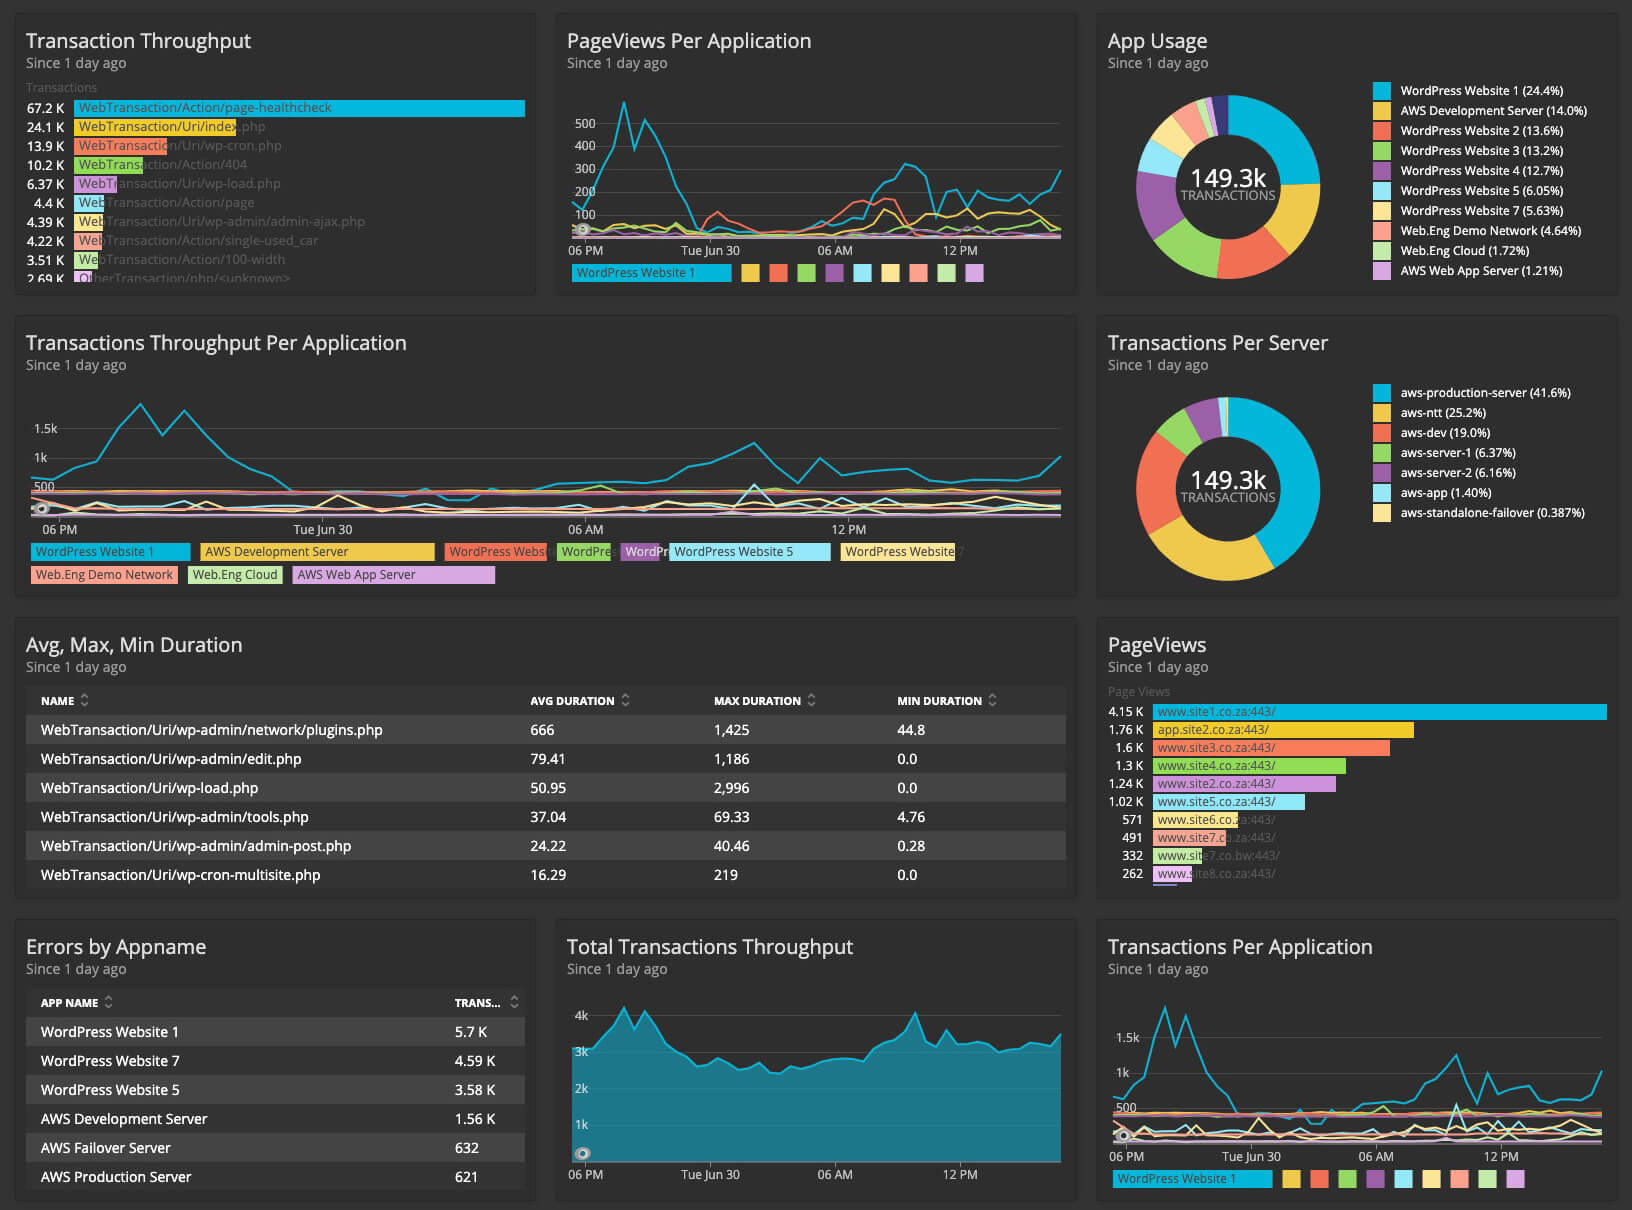Click circular marker icon on Total Transactions Throughput chart
This screenshot has width=1632, height=1210.
coord(582,1153)
